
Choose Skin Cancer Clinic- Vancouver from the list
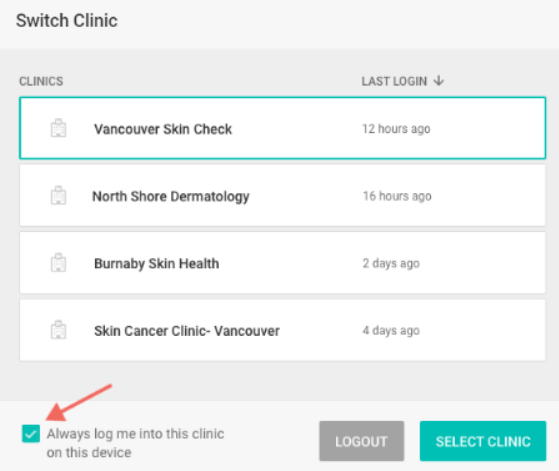(x=282, y=330)
